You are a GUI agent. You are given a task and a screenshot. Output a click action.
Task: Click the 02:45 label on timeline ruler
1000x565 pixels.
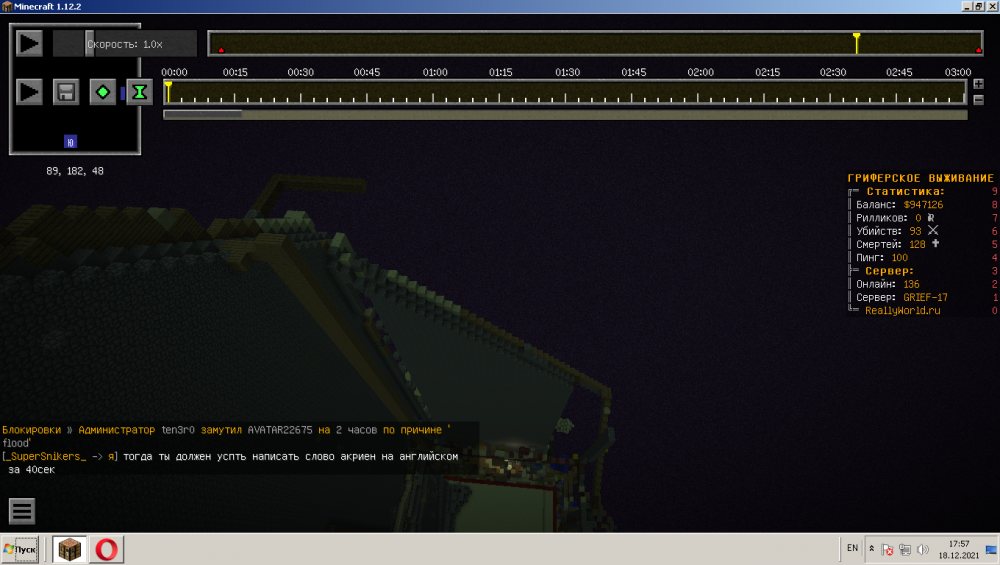click(899, 72)
